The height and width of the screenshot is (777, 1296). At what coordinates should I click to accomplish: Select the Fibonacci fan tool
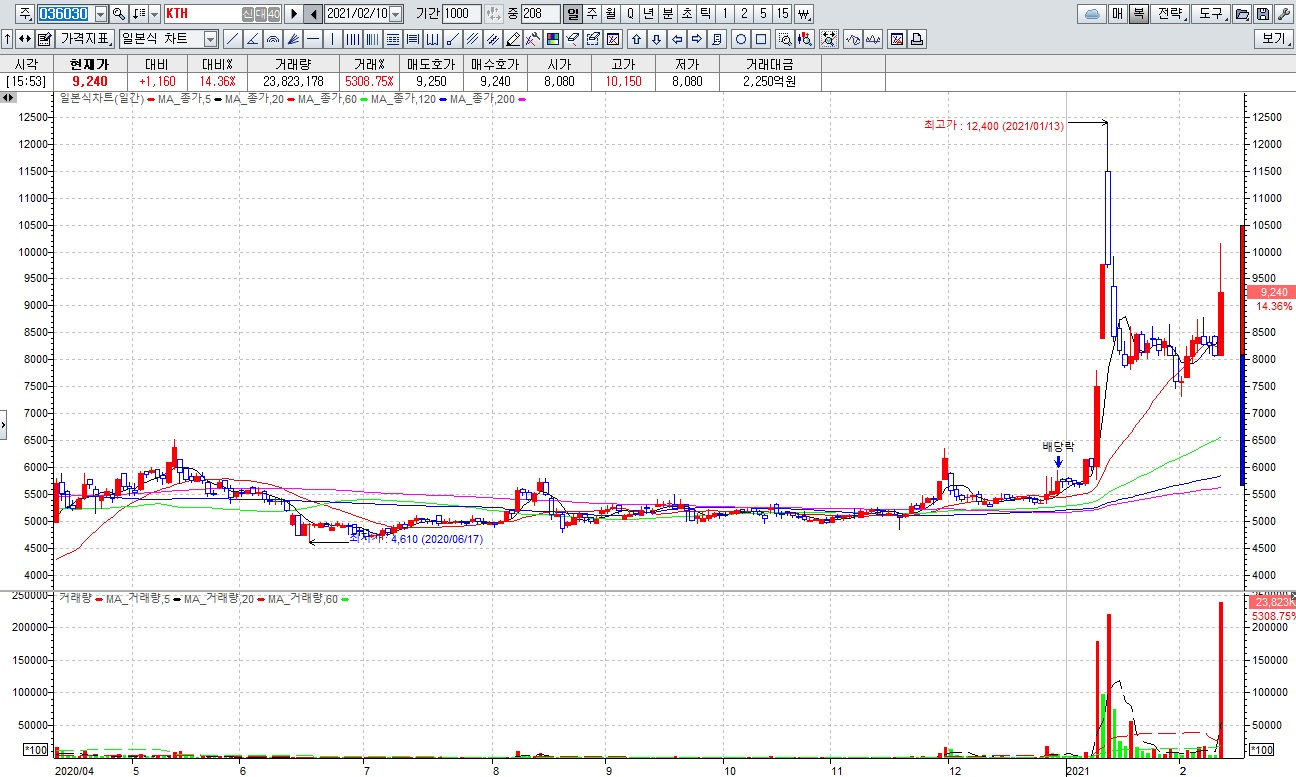pos(292,40)
